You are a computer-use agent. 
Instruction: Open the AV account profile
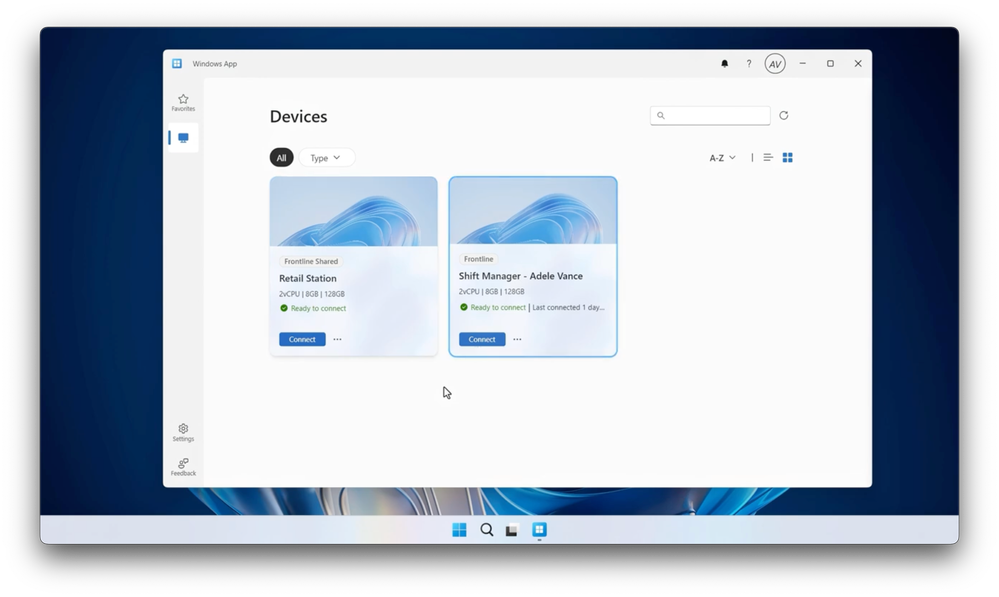pyautogui.click(x=775, y=64)
